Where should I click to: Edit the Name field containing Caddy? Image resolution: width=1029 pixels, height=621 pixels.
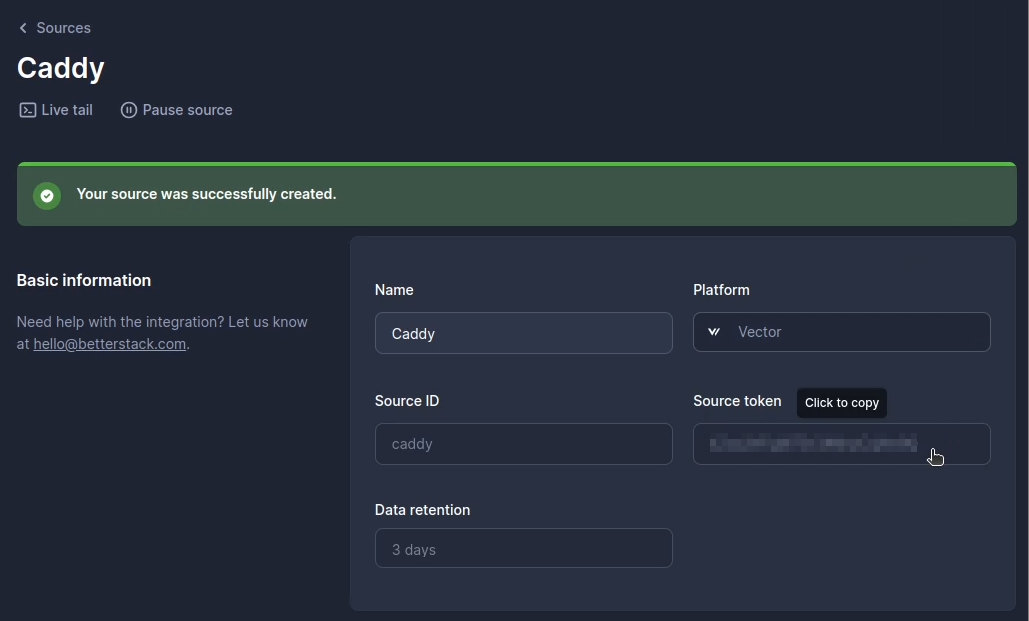524,333
